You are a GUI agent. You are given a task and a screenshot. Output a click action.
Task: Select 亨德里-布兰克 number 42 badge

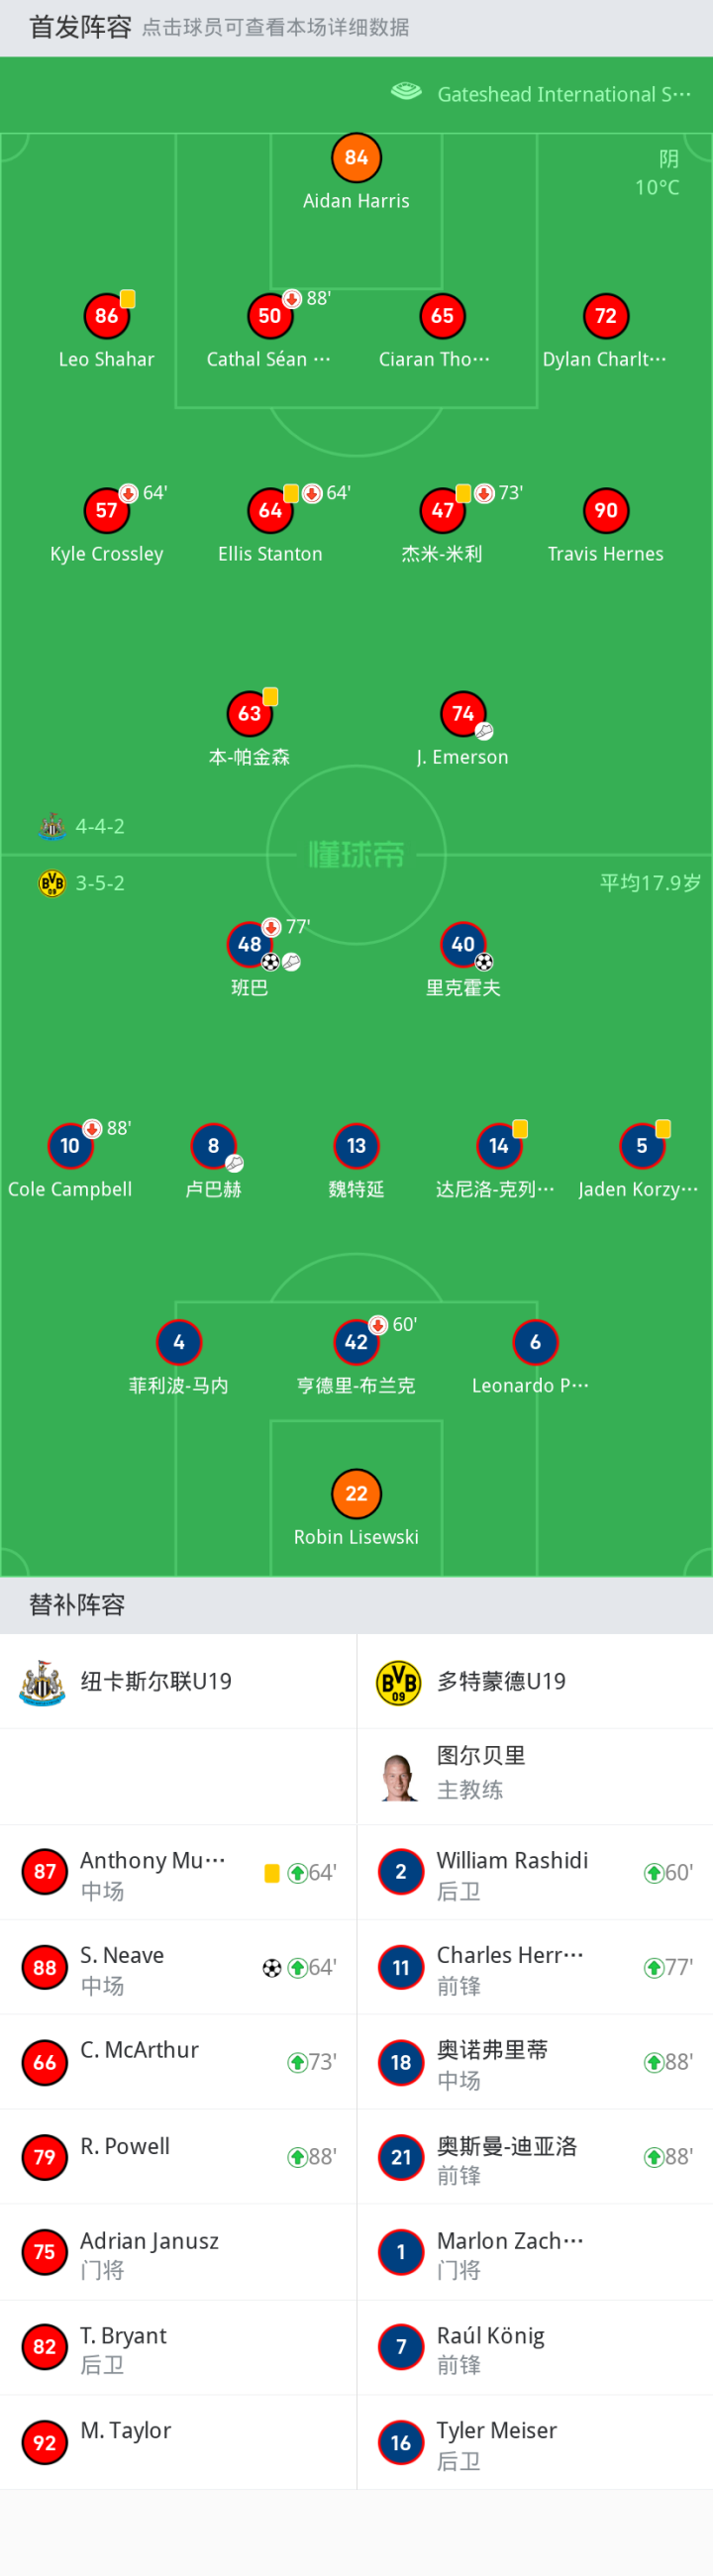356,1342
